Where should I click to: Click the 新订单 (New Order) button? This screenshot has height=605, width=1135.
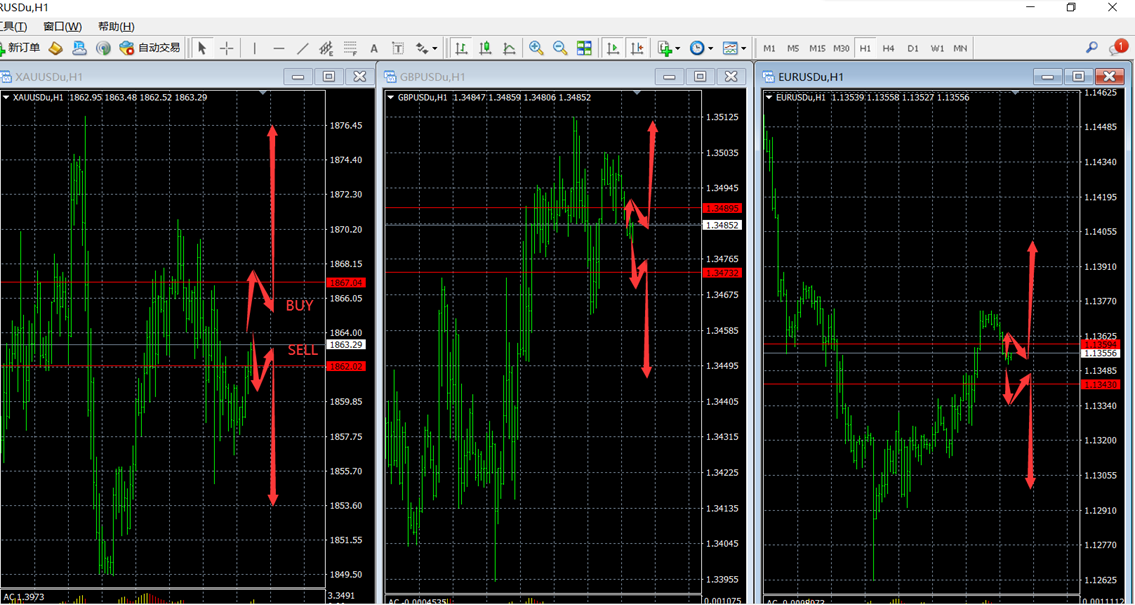[22, 48]
